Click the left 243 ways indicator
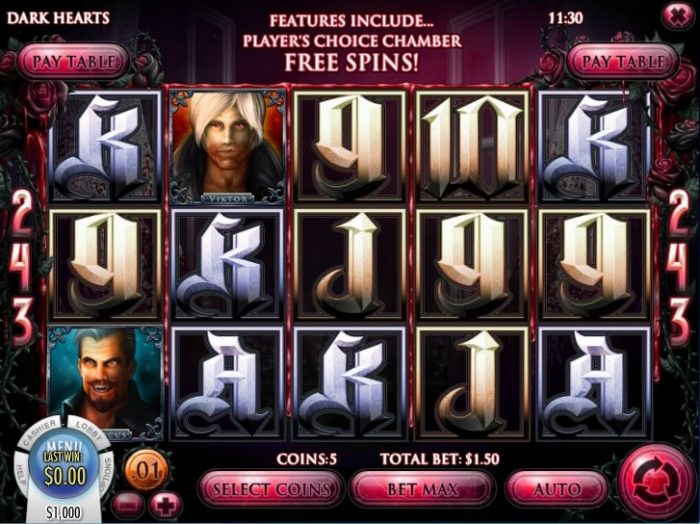The image size is (700, 524). tap(21, 268)
